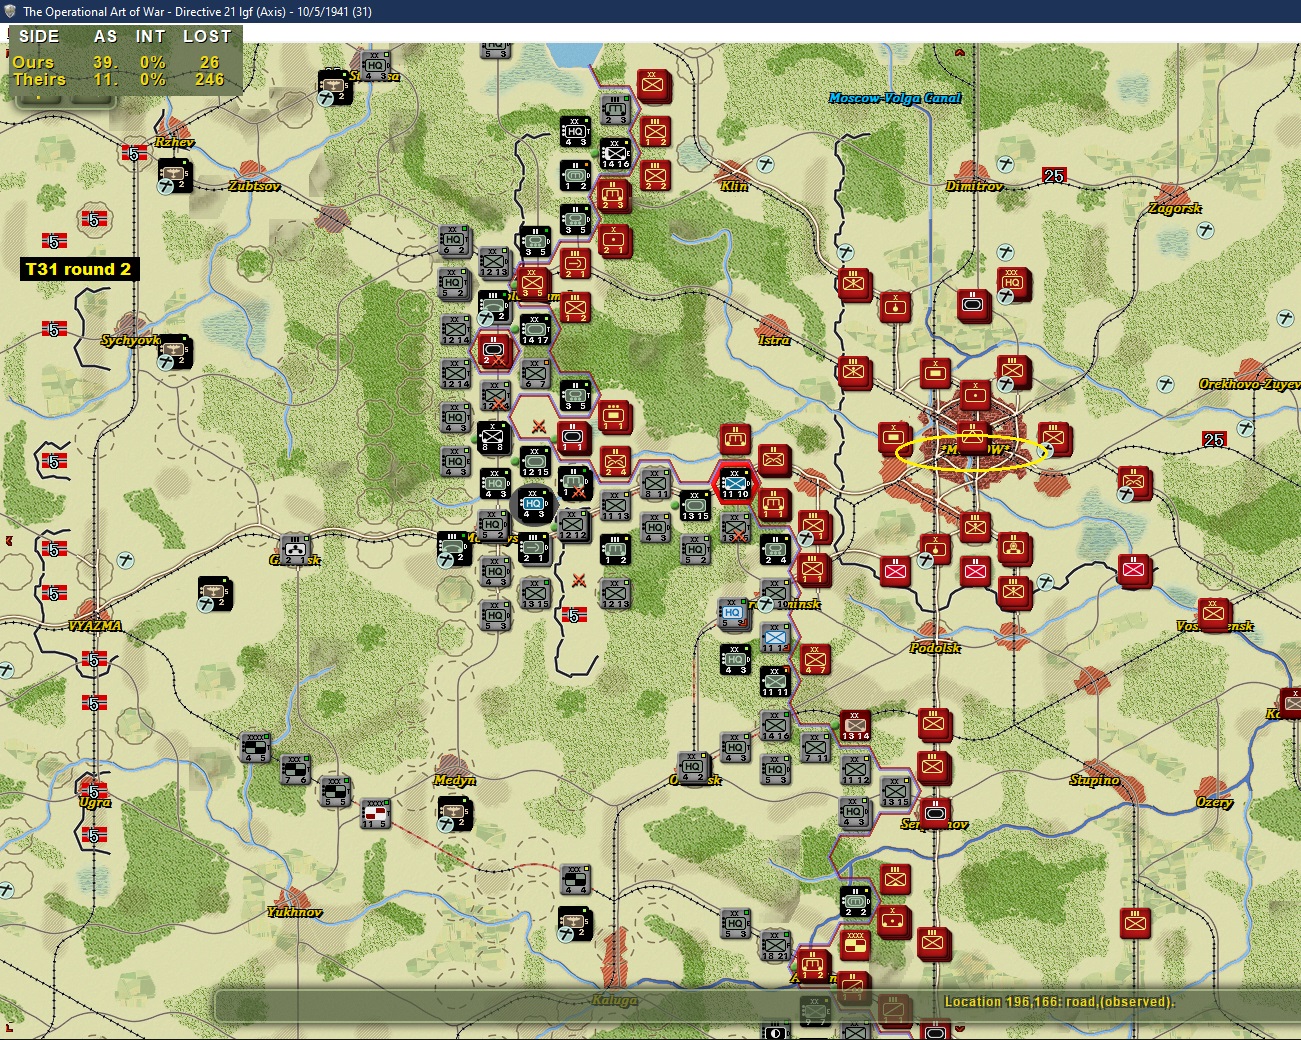This screenshot has width=1301, height=1040.
Task: Select the black German HQ showing 4 3 near top
Action: (575, 131)
